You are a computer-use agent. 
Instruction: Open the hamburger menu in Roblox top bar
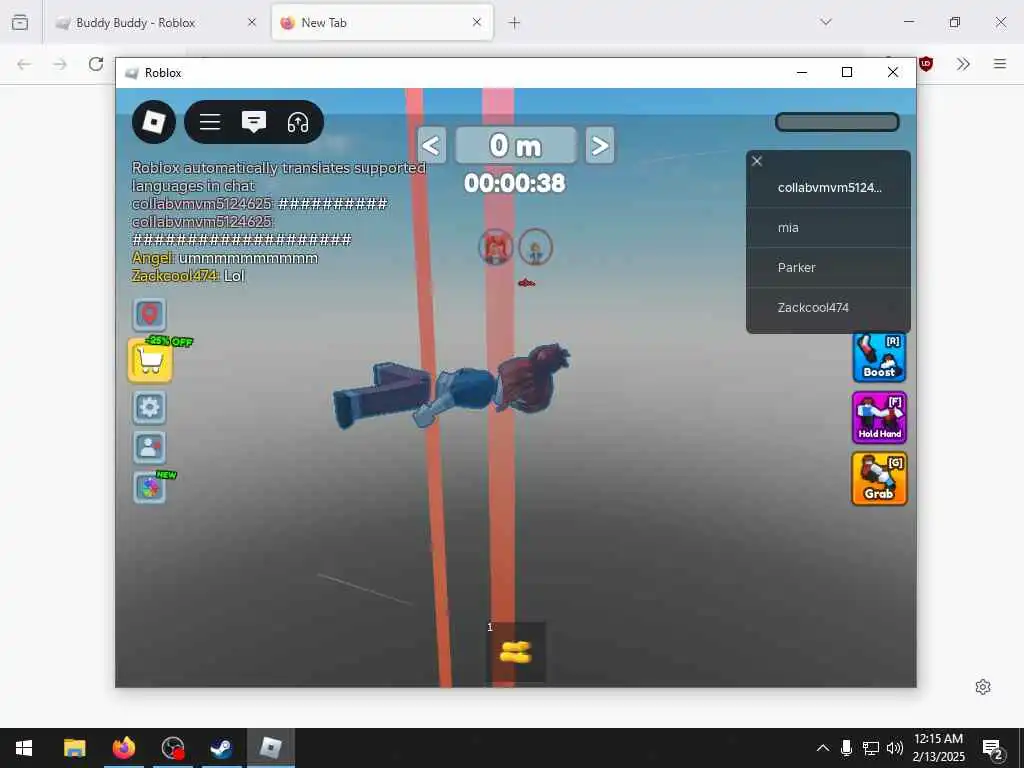210,122
